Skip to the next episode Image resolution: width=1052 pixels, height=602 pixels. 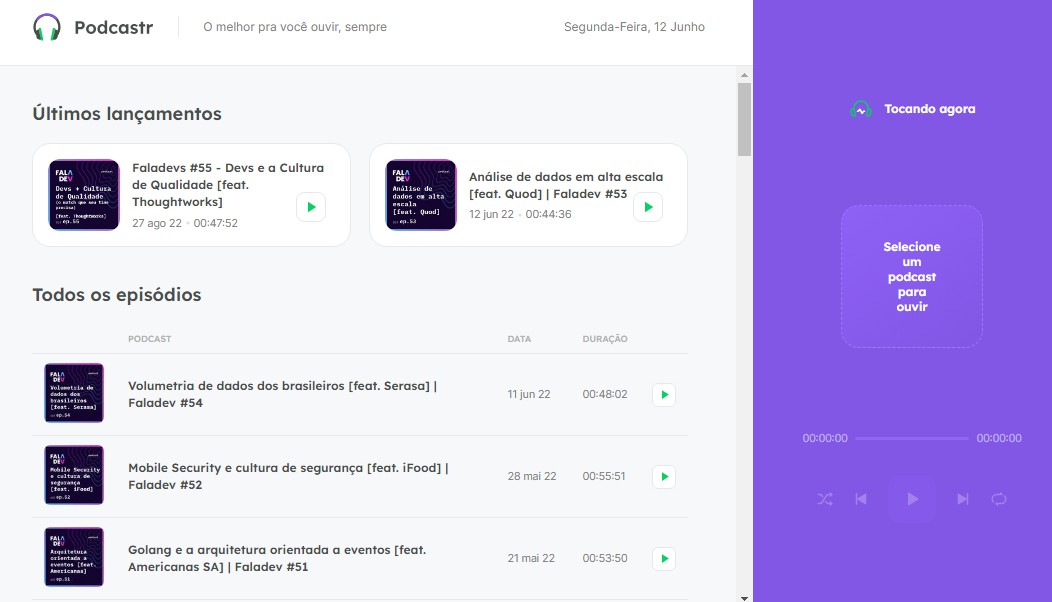(963, 498)
